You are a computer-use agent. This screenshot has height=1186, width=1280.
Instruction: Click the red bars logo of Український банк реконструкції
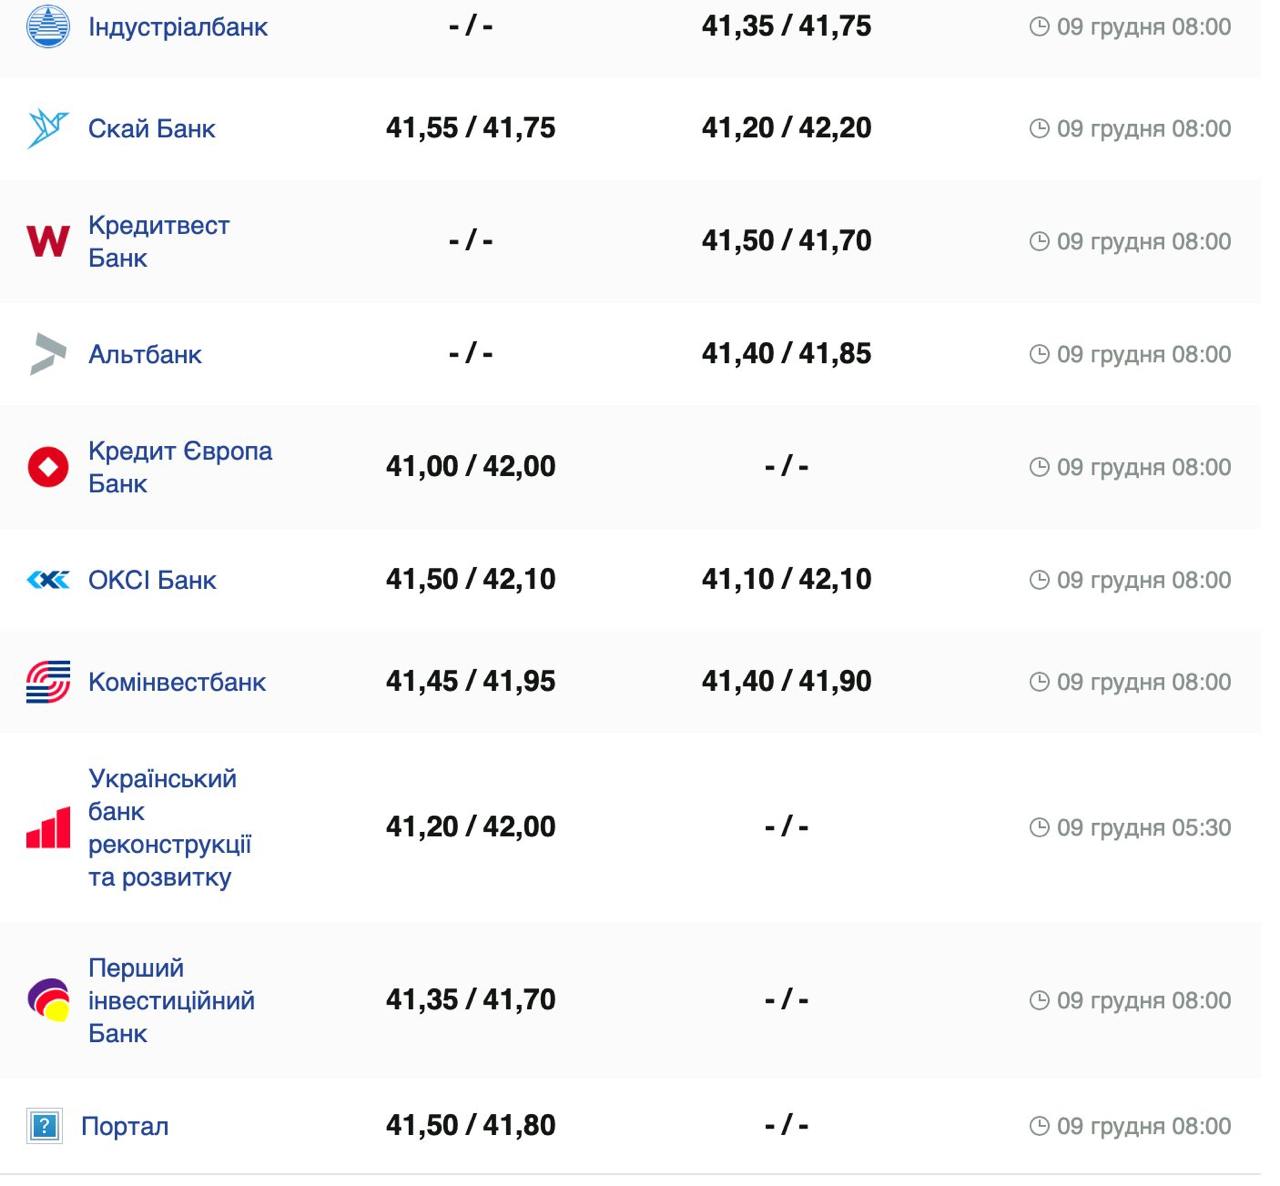click(x=48, y=828)
